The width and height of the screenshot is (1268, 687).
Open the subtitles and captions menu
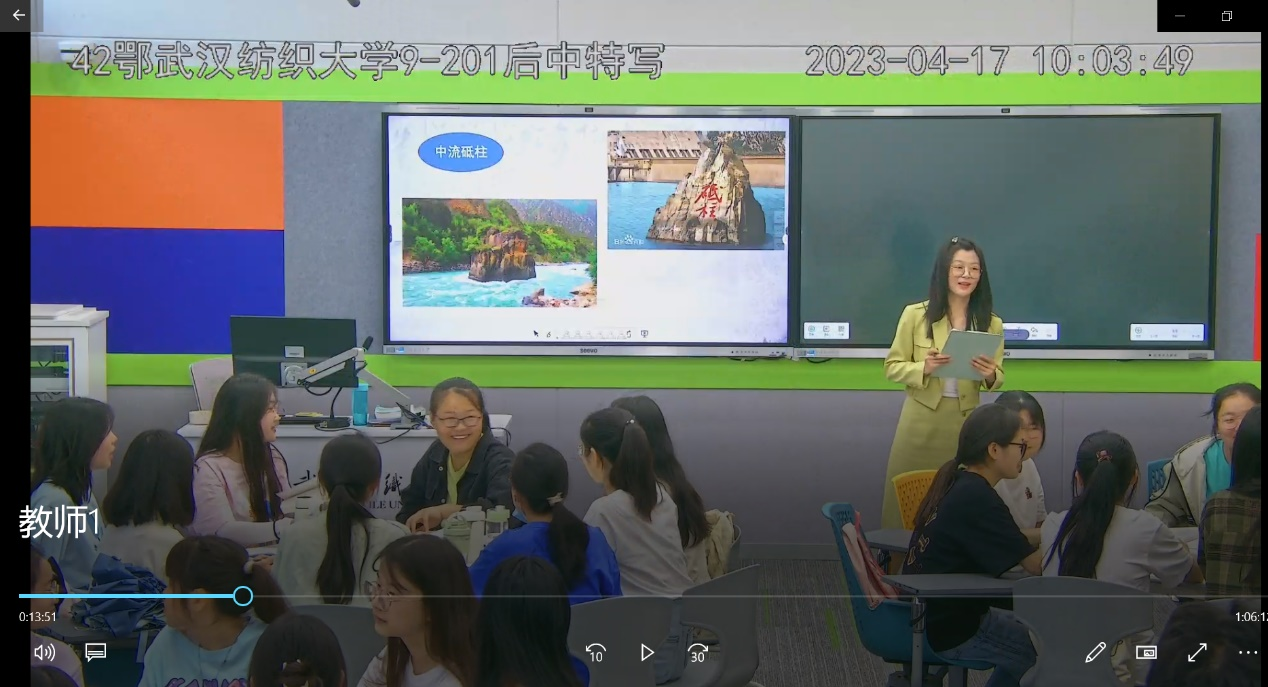coord(96,652)
